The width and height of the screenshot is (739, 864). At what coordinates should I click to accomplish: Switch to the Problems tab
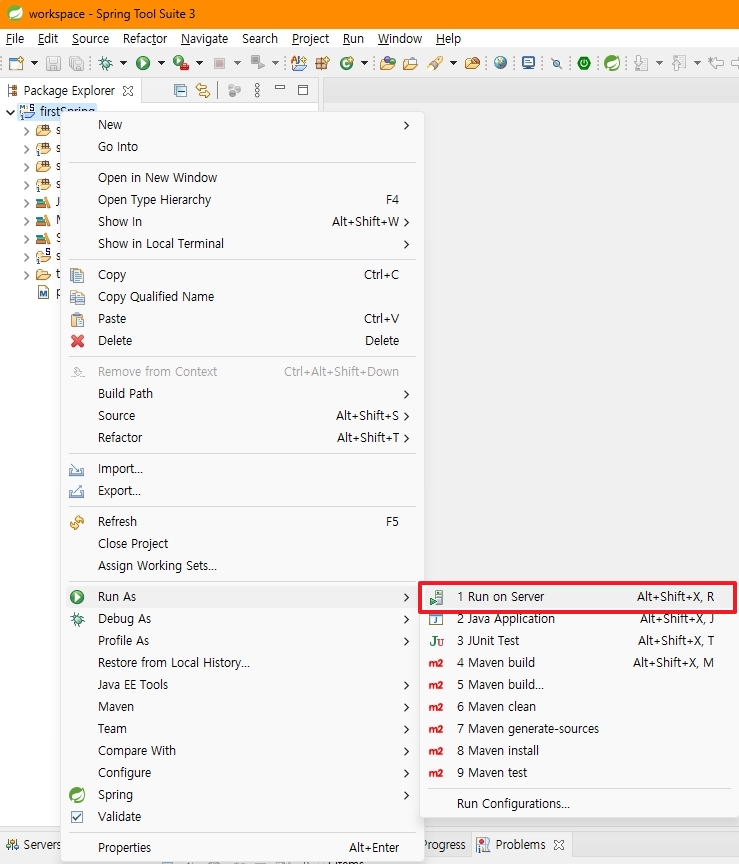tap(520, 845)
